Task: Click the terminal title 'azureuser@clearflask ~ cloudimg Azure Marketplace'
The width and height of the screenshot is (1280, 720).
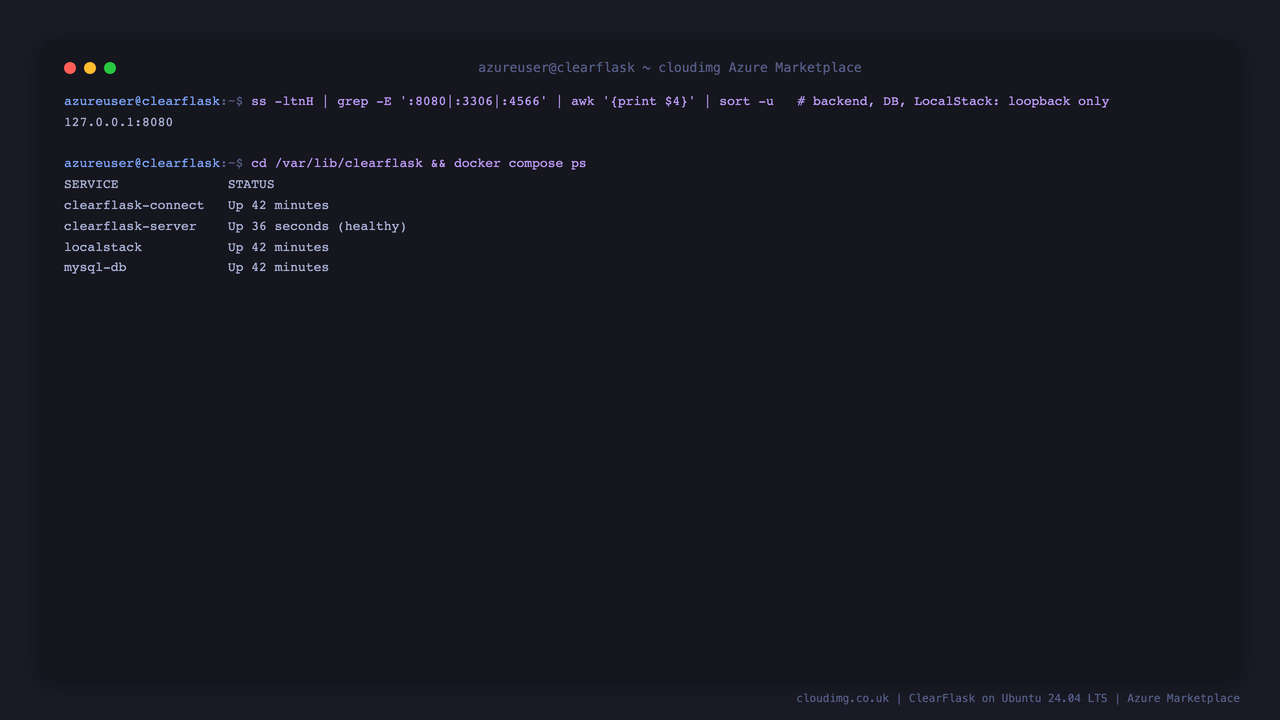Action: pyautogui.click(x=670, y=68)
